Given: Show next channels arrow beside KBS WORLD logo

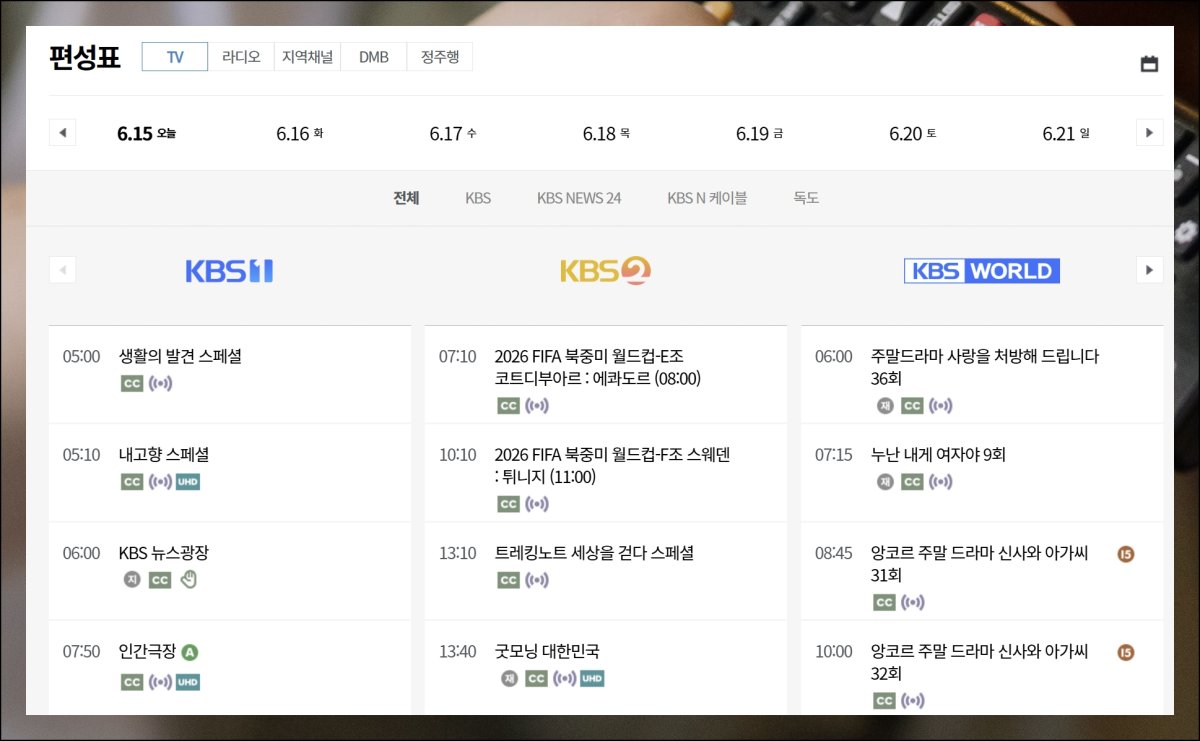Looking at the screenshot, I should [1149, 270].
